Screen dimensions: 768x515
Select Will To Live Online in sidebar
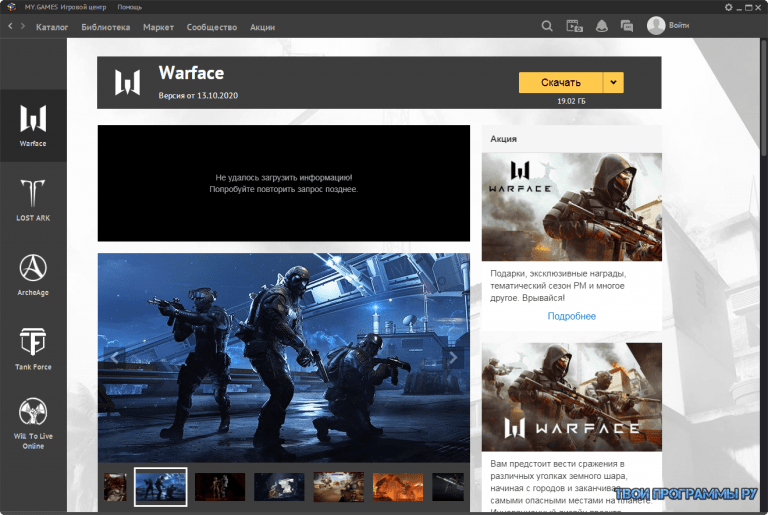click(33, 424)
